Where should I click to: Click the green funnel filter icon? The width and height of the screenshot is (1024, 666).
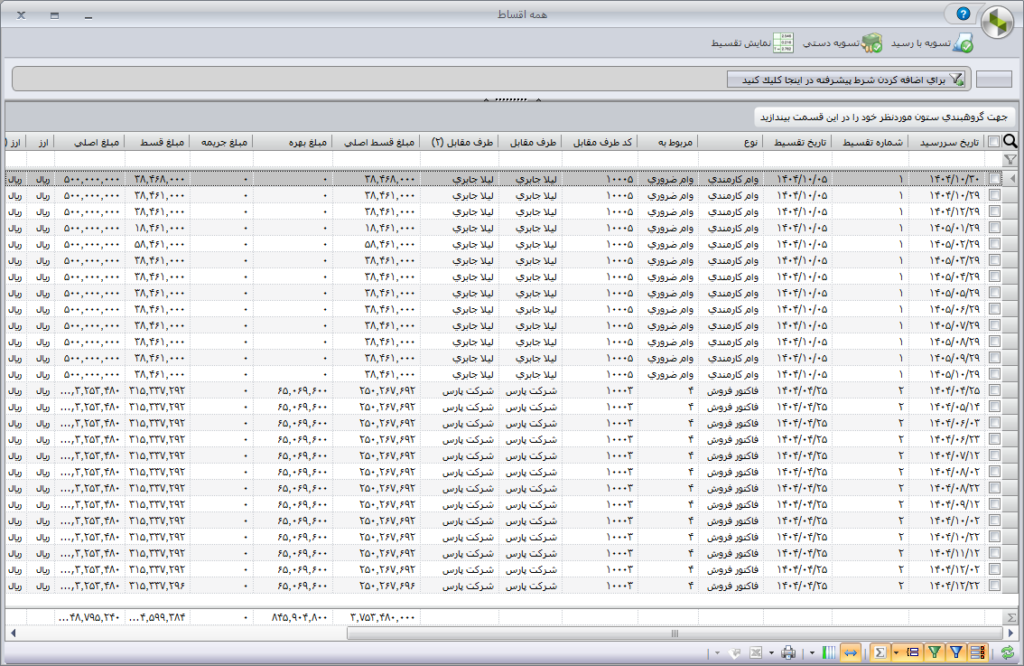pyautogui.click(x=935, y=653)
